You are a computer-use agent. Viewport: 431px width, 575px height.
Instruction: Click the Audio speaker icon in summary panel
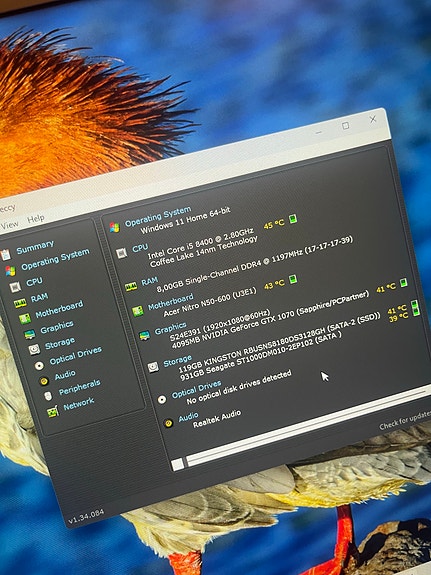tap(168, 423)
